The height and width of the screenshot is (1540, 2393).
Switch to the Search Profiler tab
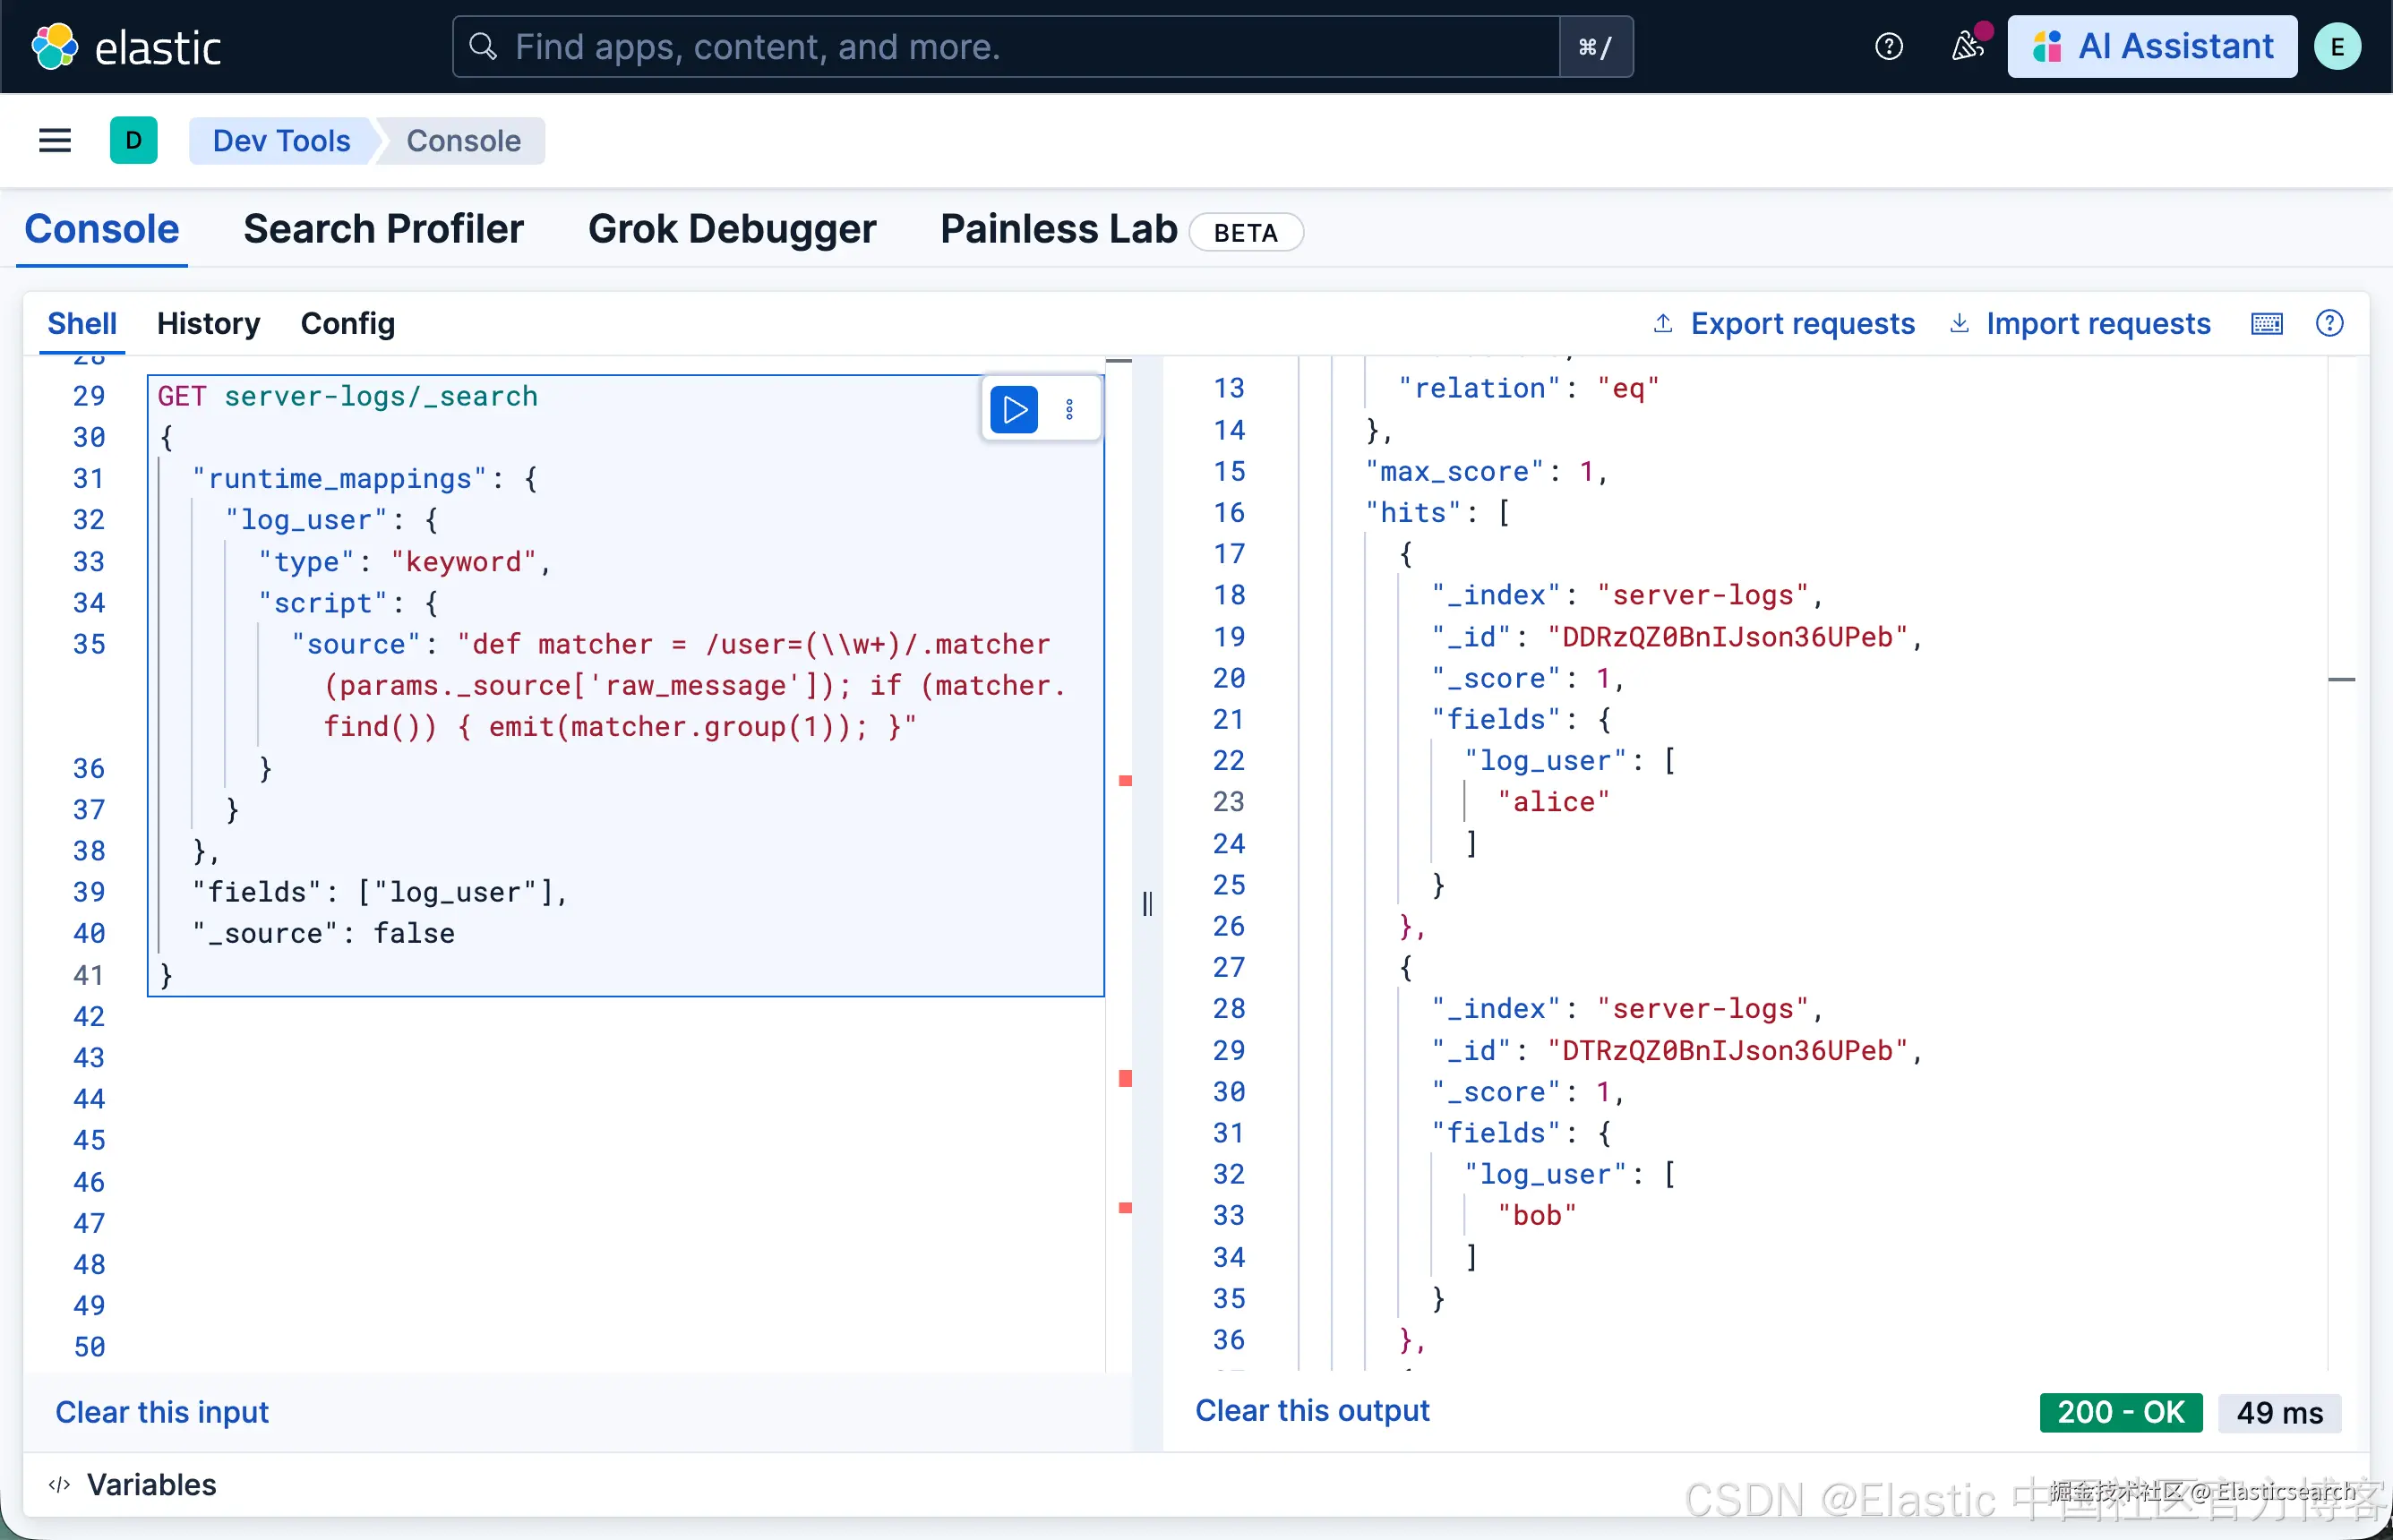tap(383, 230)
